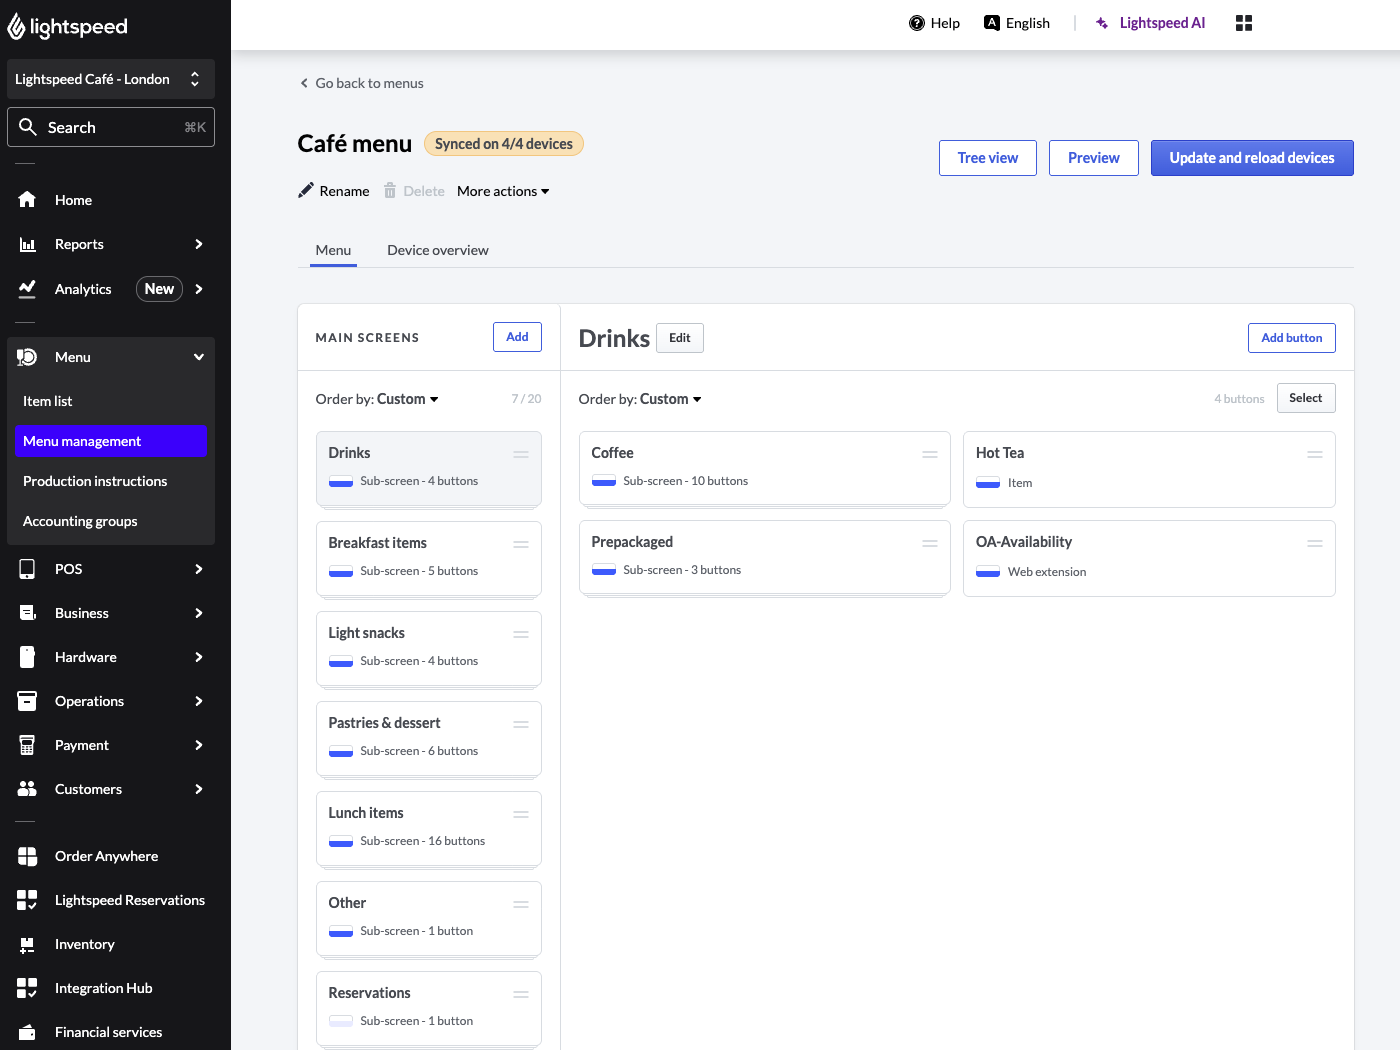This screenshot has height=1050, width=1400.
Task: Open the Lightspeed Café - London location switcher
Action: point(111,79)
